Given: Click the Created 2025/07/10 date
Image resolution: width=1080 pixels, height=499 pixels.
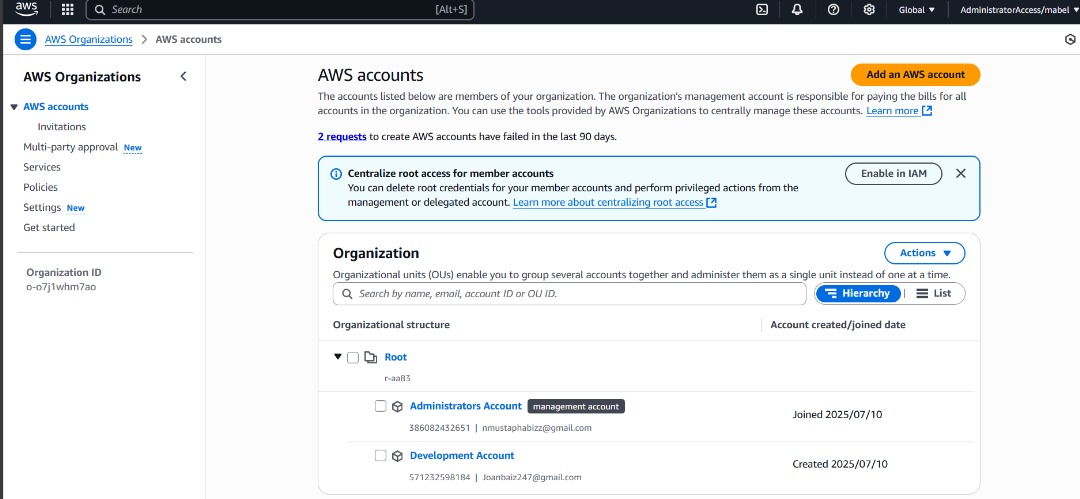Looking at the screenshot, I should click(x=838, y=464).
